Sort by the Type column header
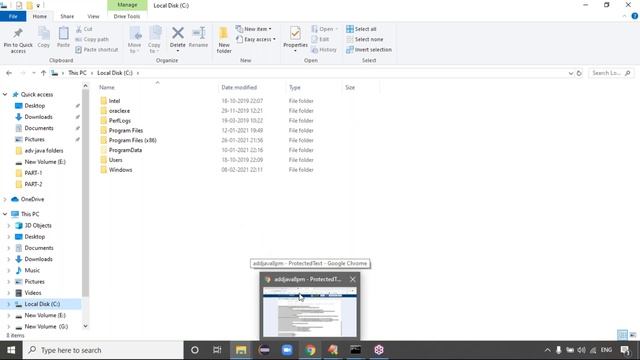640x360 pixels. click(295, 87)
